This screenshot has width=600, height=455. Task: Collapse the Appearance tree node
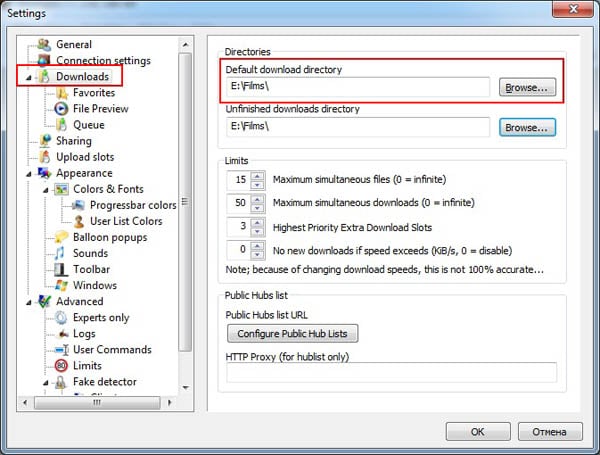coord(28,173)
